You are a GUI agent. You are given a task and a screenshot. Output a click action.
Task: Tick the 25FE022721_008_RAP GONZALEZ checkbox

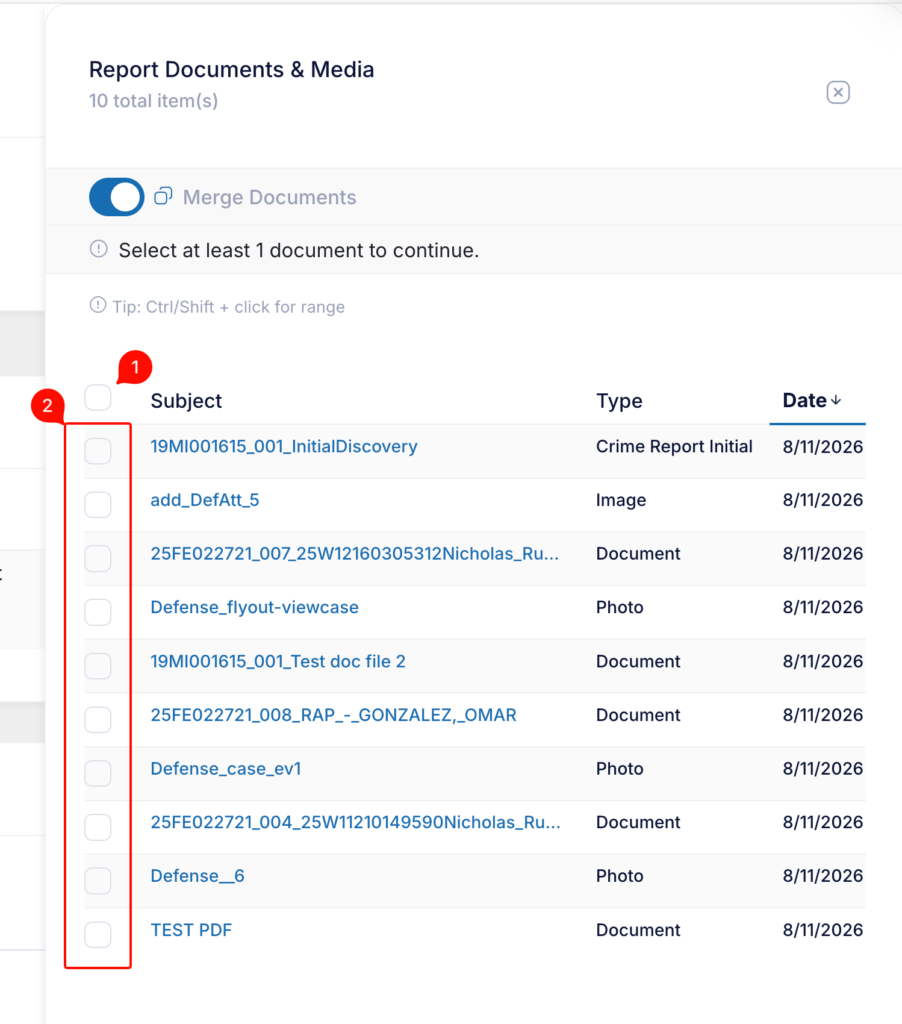(x=98, y=719)
